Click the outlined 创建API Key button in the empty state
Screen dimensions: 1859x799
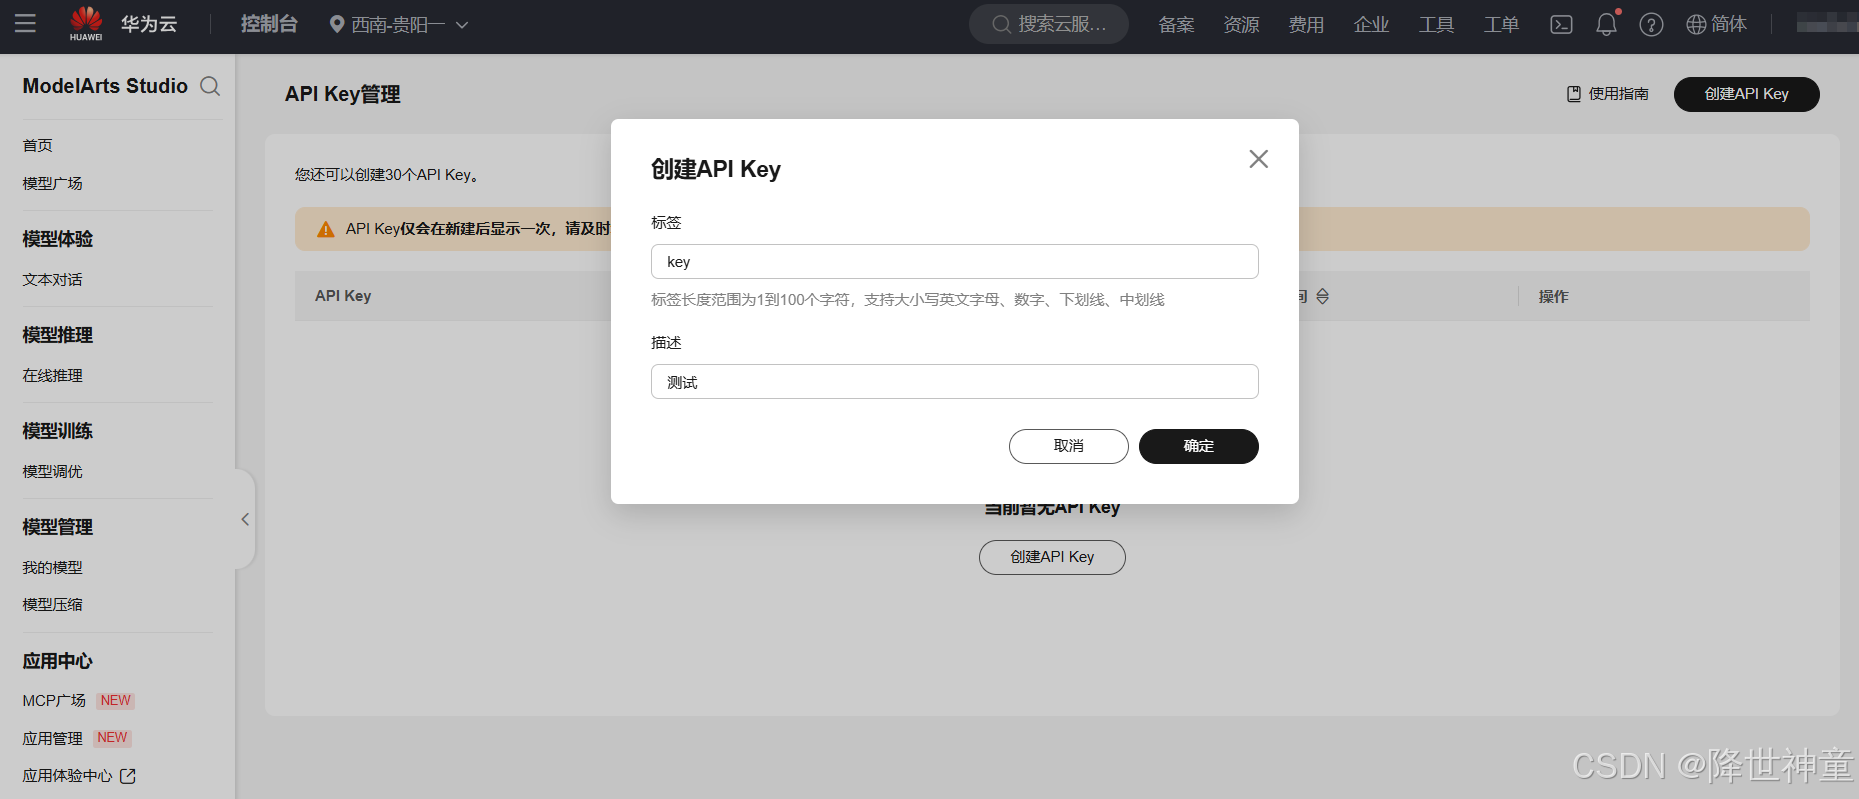tap(1052, 557)
